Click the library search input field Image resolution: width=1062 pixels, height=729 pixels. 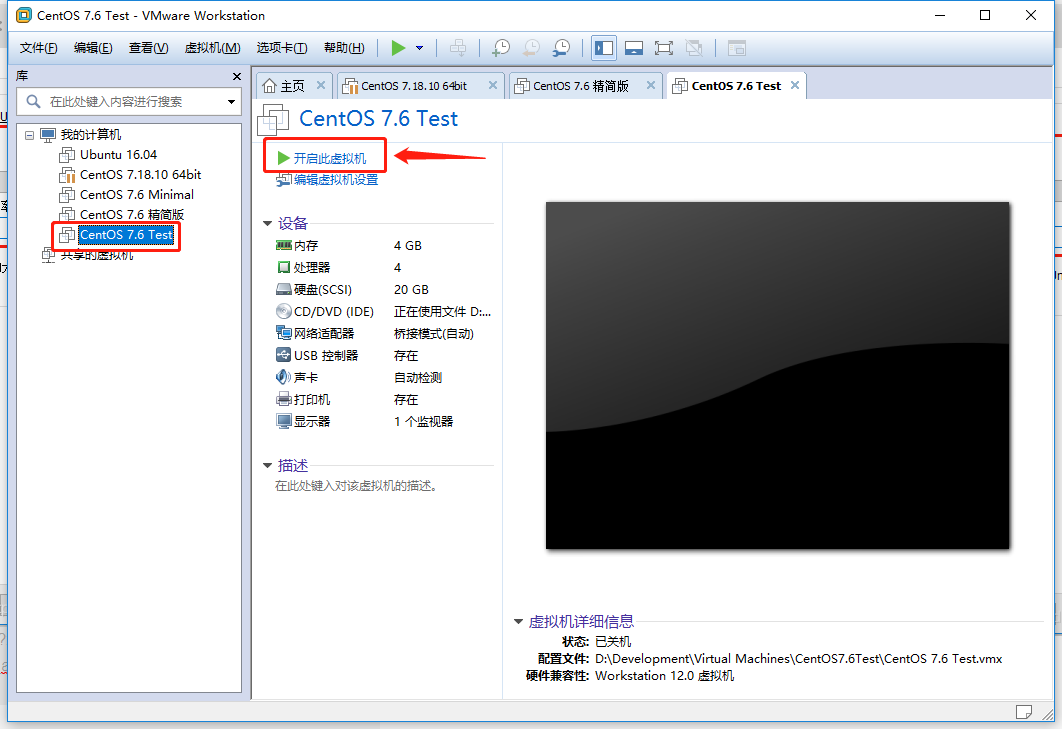point(129,102)
